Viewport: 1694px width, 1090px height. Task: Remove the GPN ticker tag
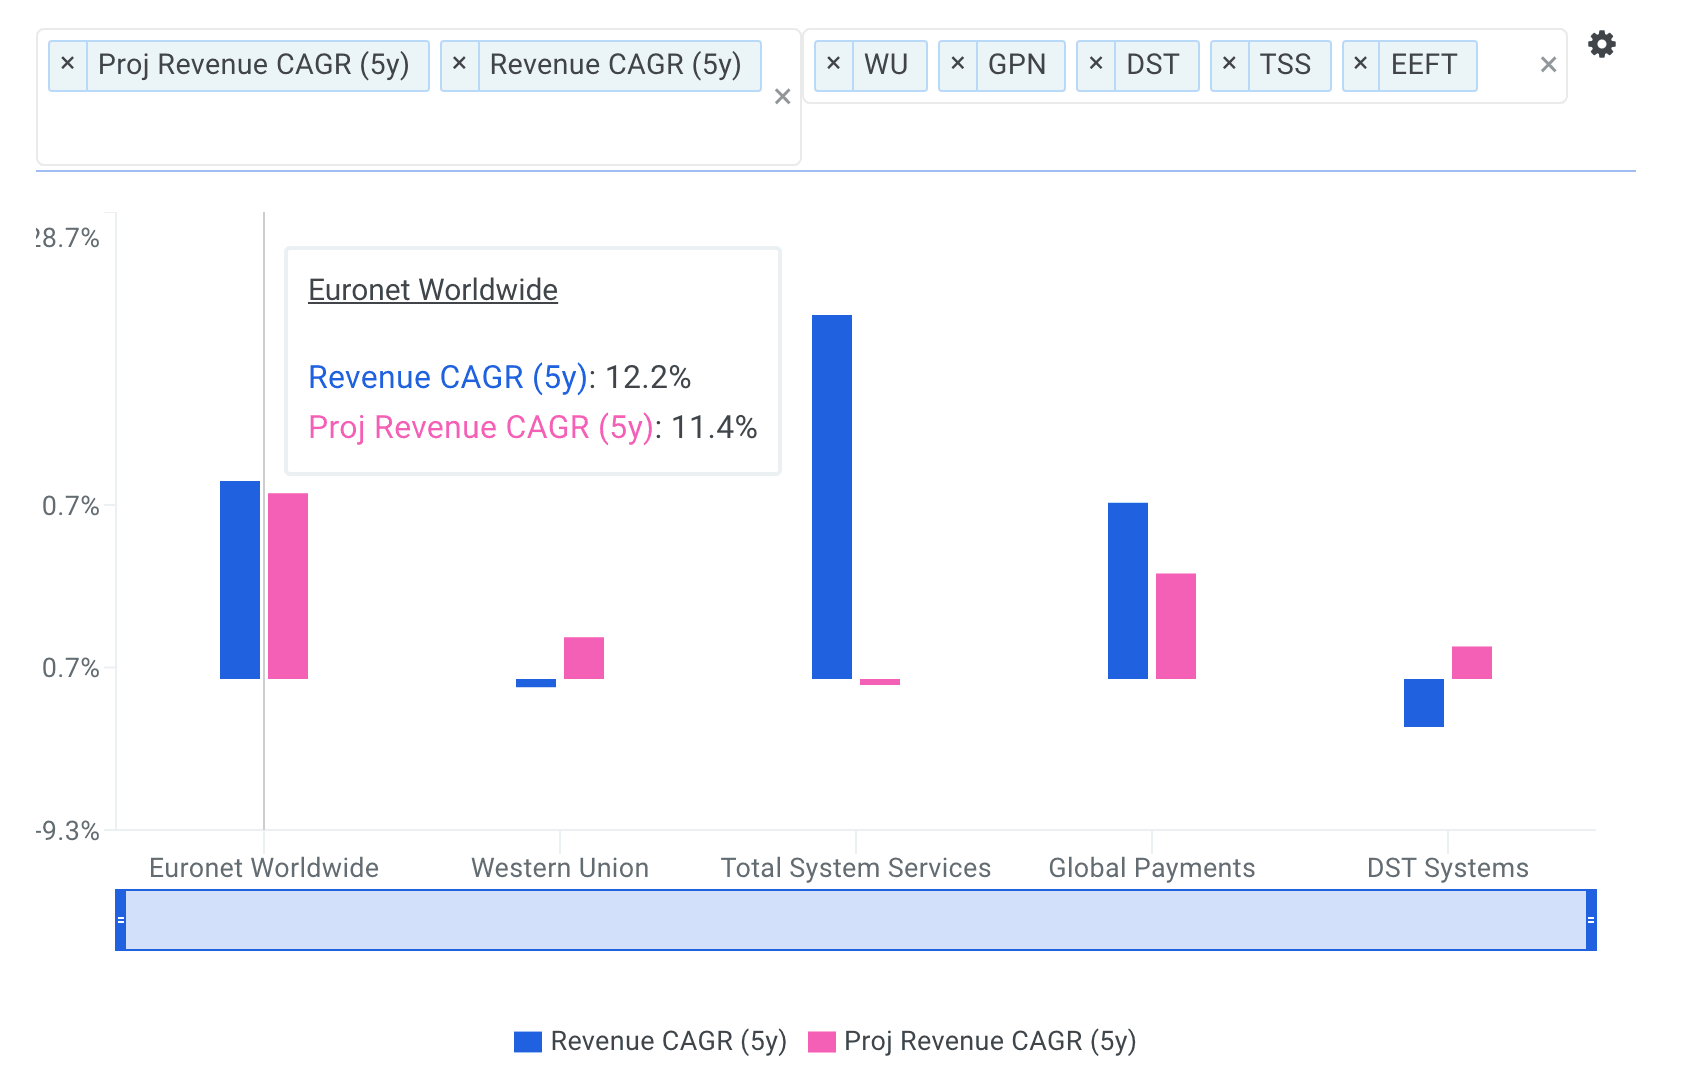coord(957,65)
